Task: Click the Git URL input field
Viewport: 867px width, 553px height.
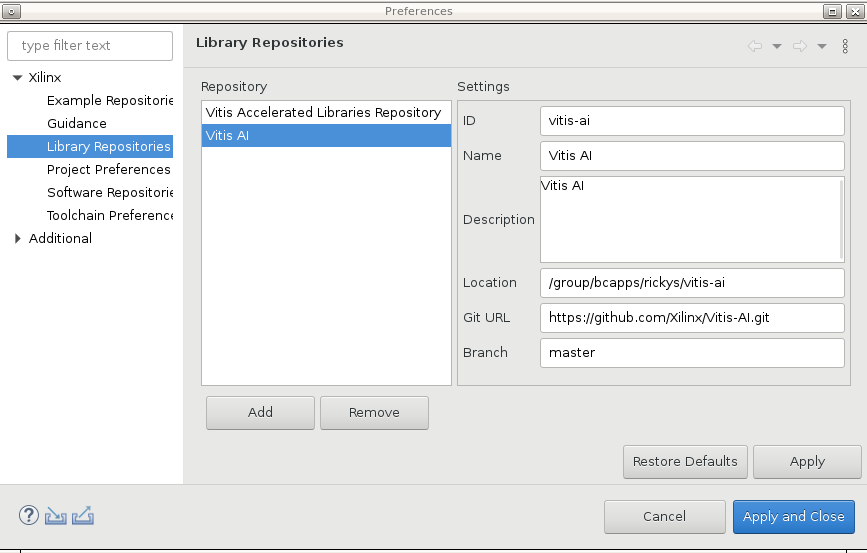Action: [692, 318]
